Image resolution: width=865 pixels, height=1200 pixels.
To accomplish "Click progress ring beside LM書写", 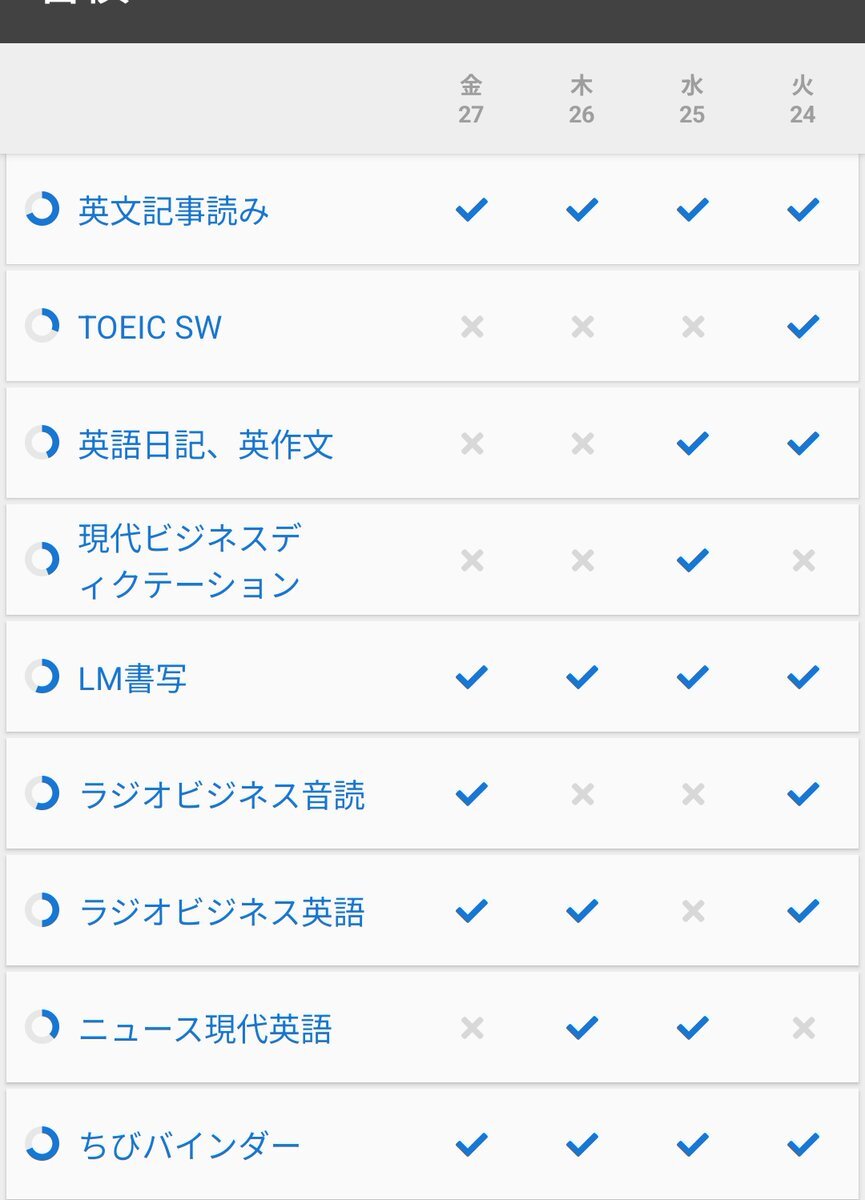I will tap(42, 676).
